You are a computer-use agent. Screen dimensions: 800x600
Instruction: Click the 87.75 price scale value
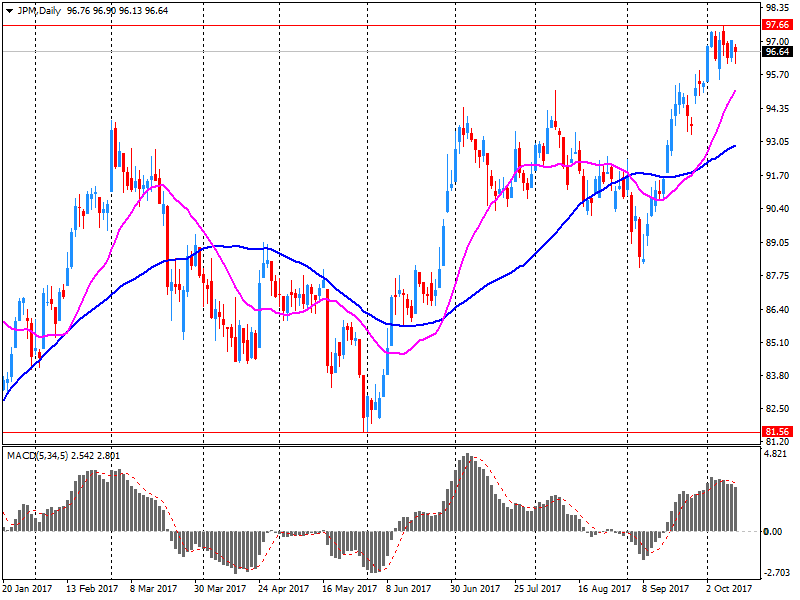pos(778,276)
